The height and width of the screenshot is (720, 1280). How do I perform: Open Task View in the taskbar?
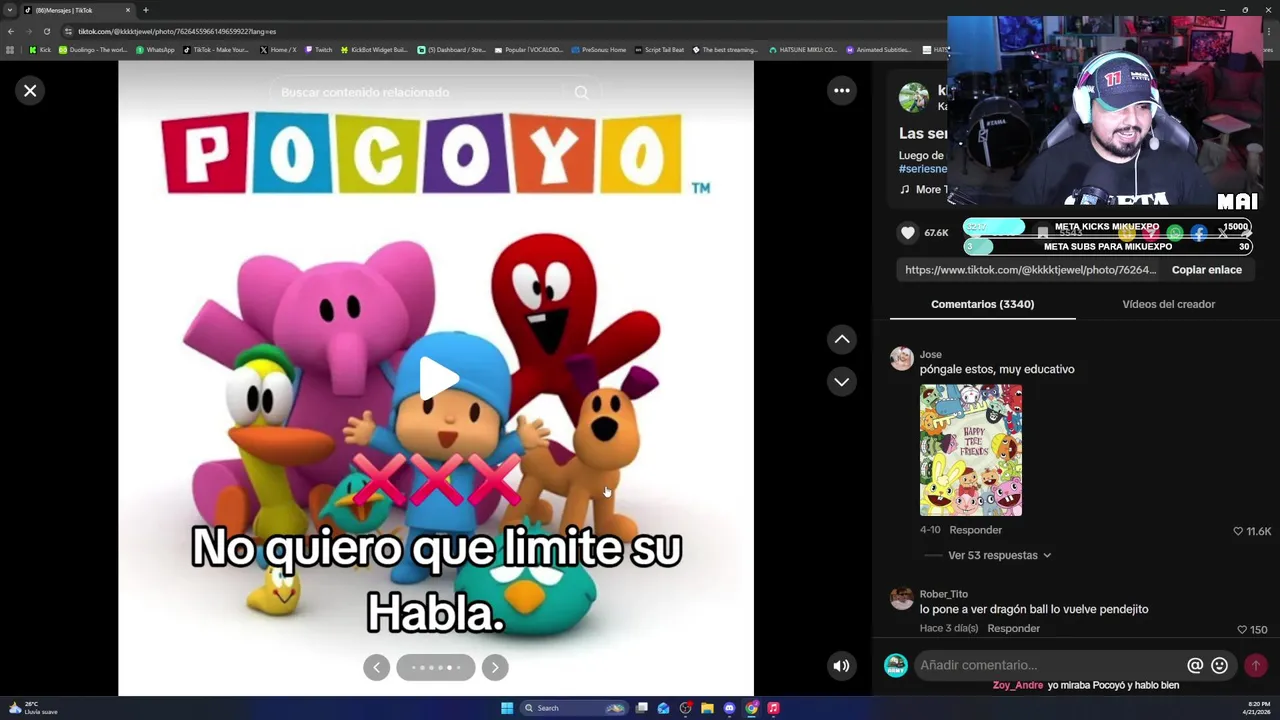642,708
